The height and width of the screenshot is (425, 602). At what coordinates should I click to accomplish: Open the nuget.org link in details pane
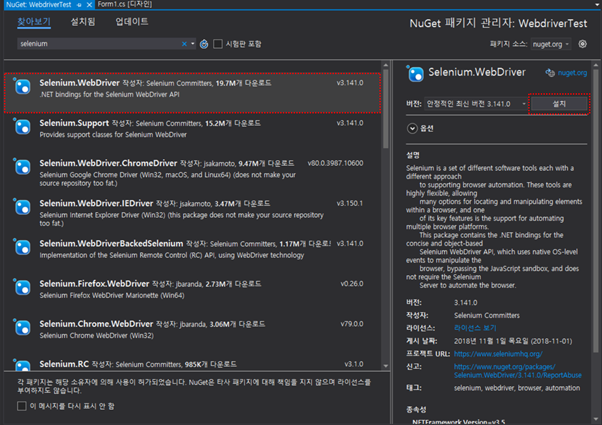(x=572, y=73)
